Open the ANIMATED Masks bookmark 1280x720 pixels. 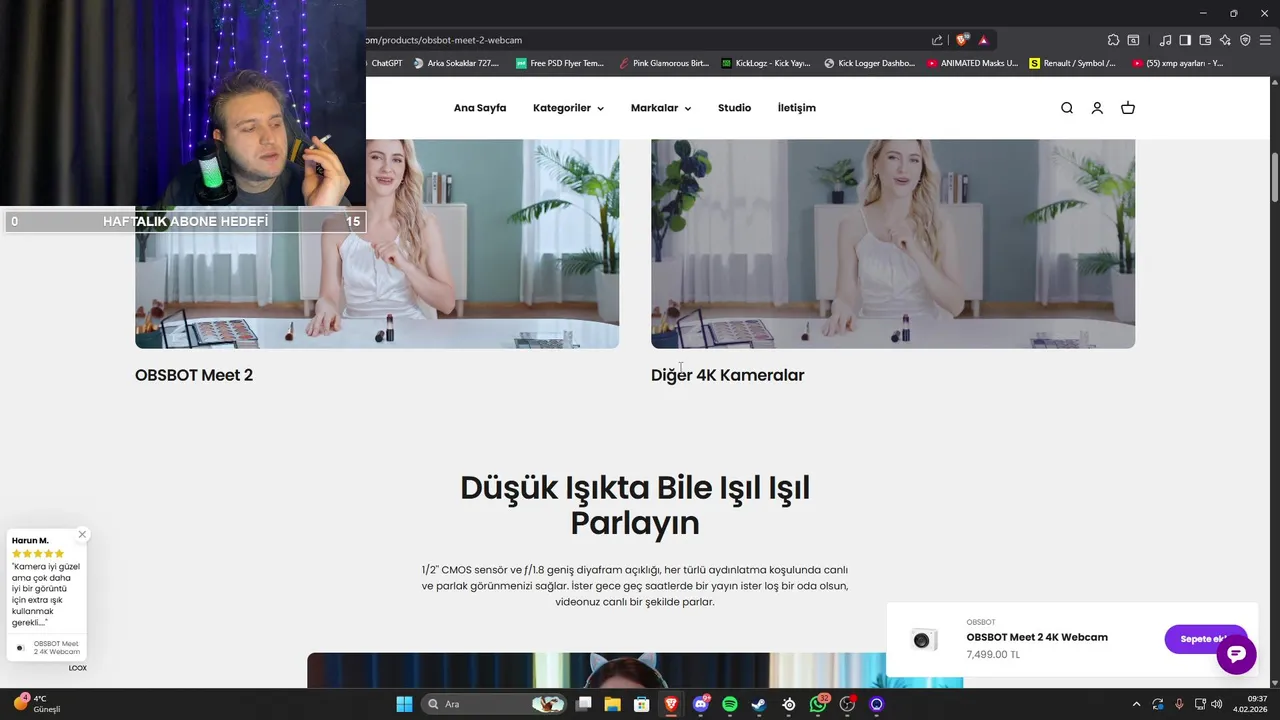(972, 63)
